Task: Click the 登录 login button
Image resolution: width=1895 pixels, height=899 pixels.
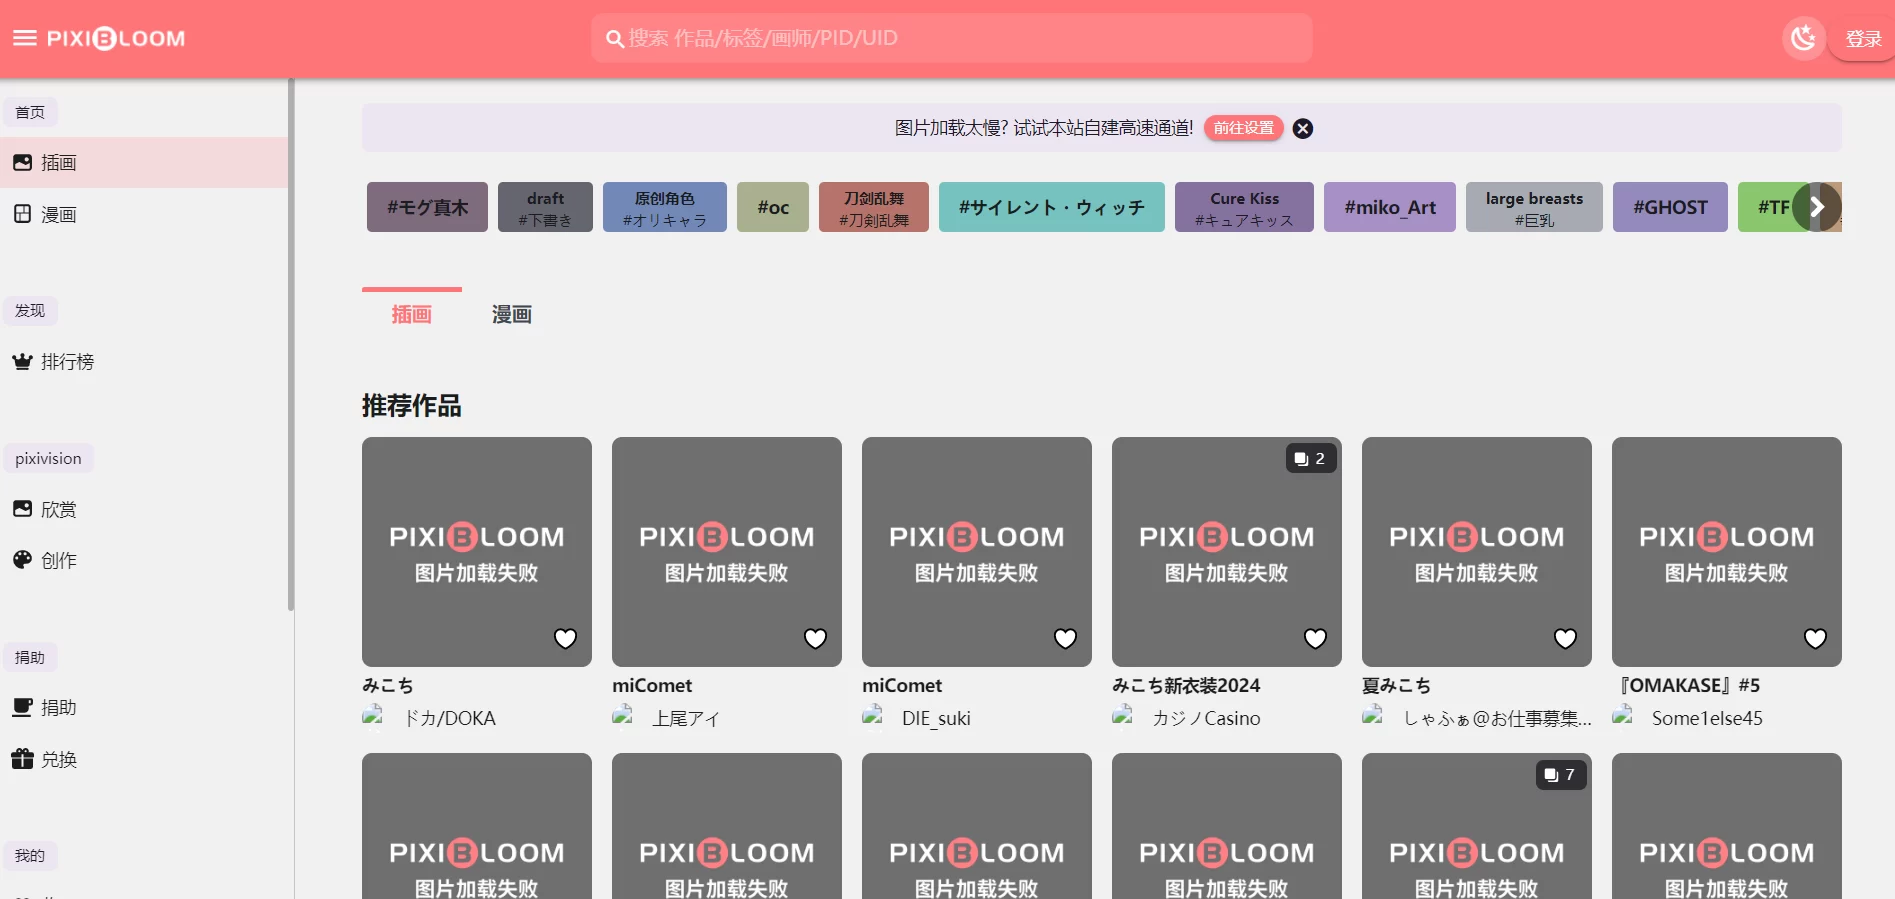Action: pyautogui.click(x=1862, y=39)
